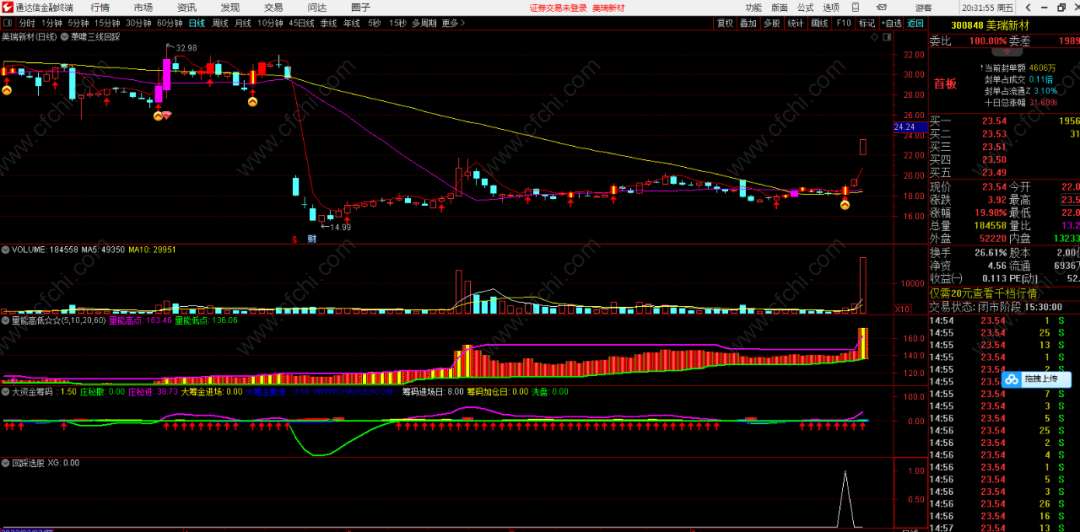Click the 游客 guest account button
The width and height of the screenshot is (1080, 532).
click(924, 8)
